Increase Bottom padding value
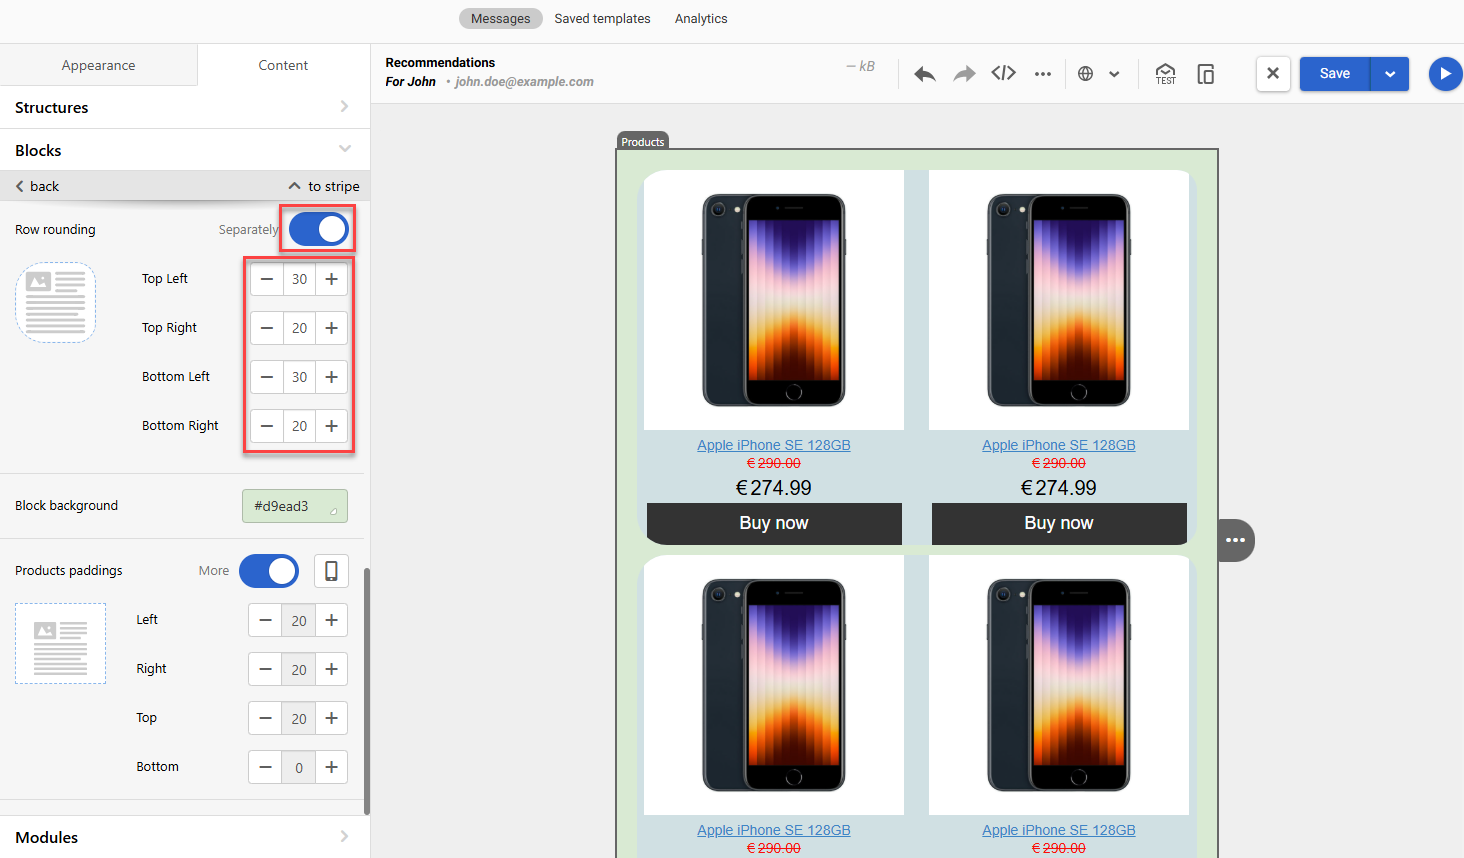The image size is (1464, 858). 332,767
